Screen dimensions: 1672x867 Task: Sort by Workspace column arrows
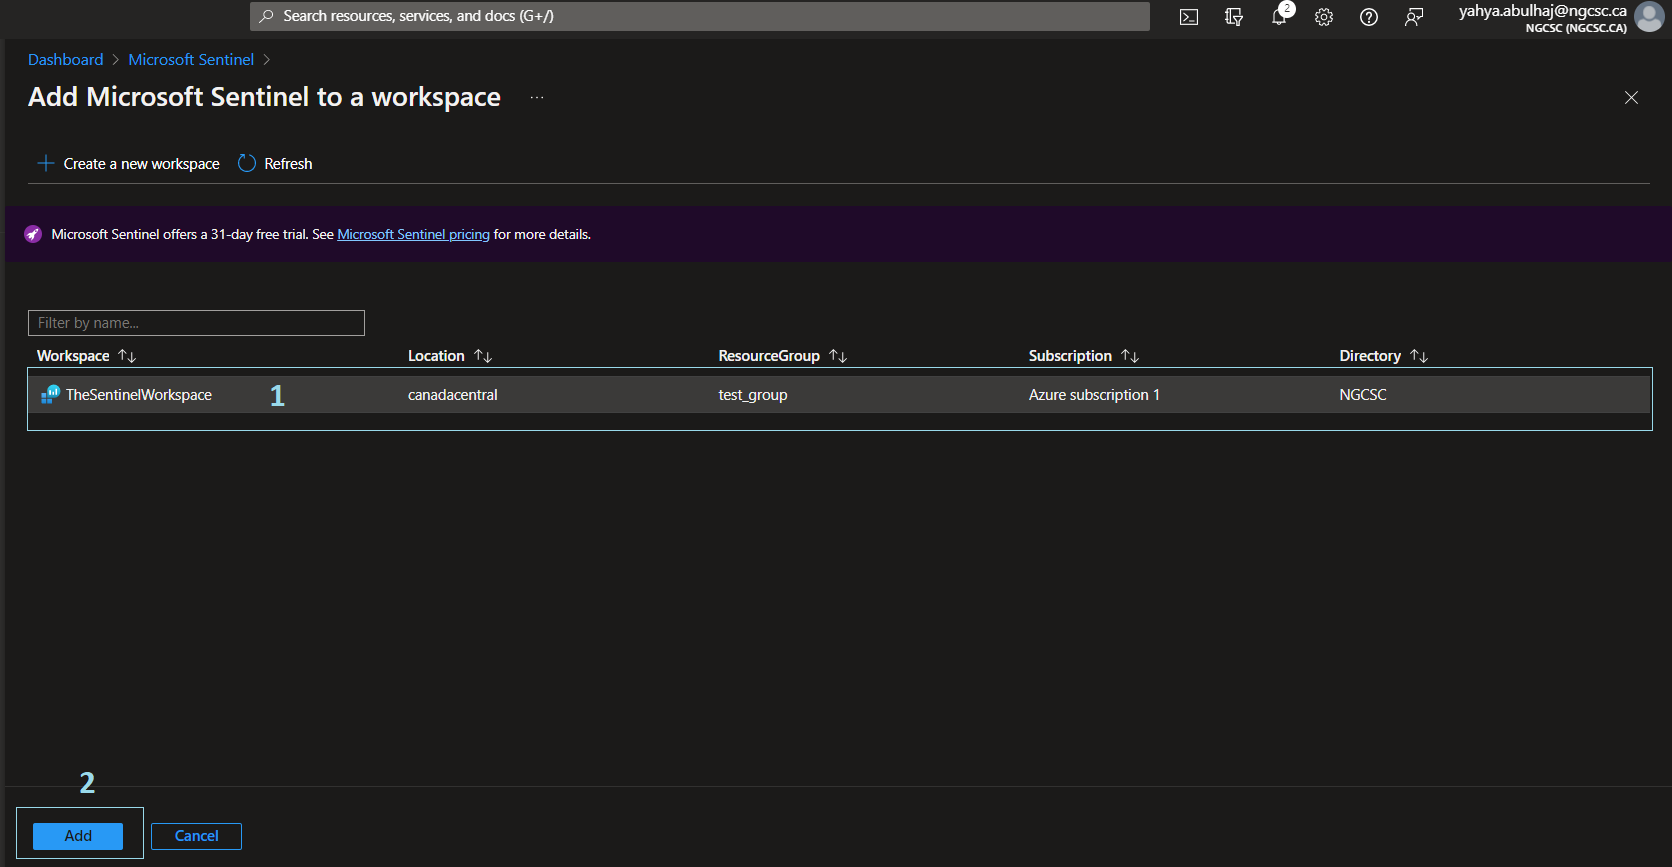click(x=127, y=356)
